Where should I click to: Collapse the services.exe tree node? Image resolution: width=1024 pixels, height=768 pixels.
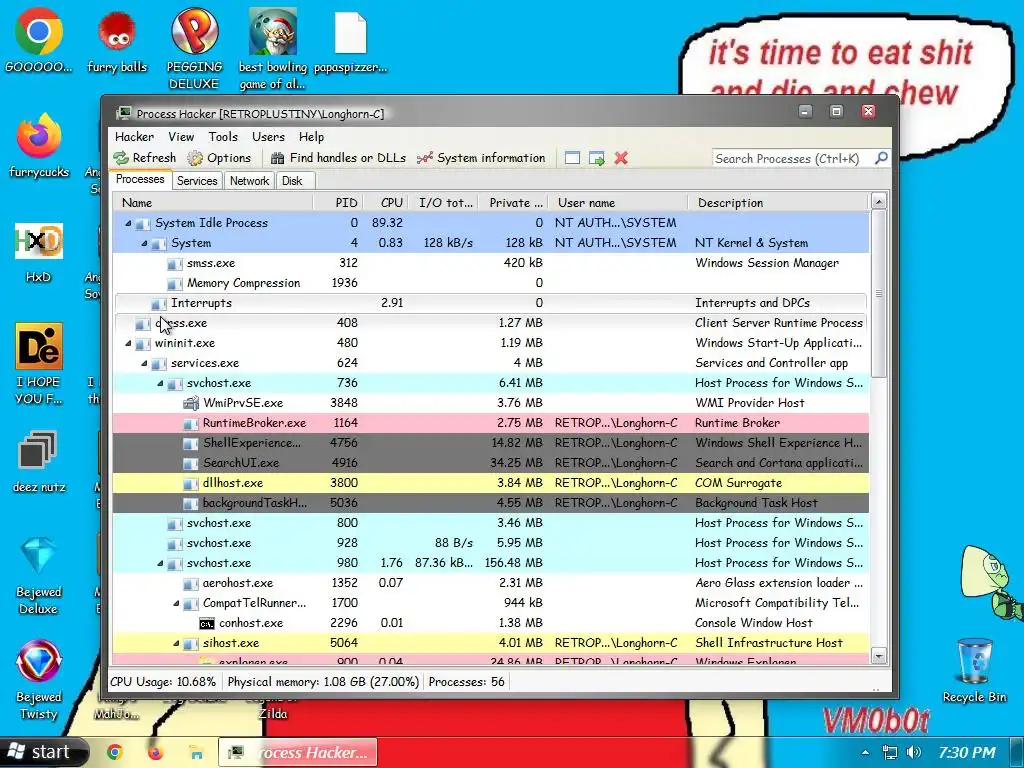click(144, 364)
